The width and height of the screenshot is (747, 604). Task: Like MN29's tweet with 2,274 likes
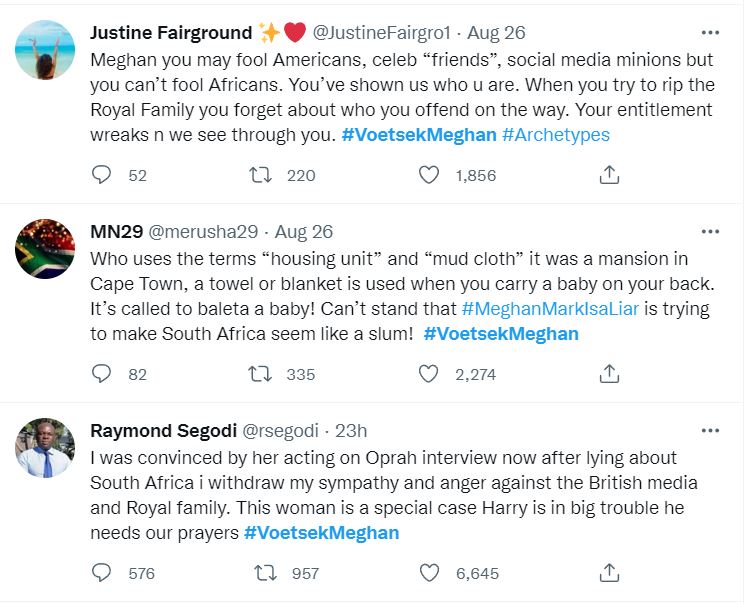(429, 374)
